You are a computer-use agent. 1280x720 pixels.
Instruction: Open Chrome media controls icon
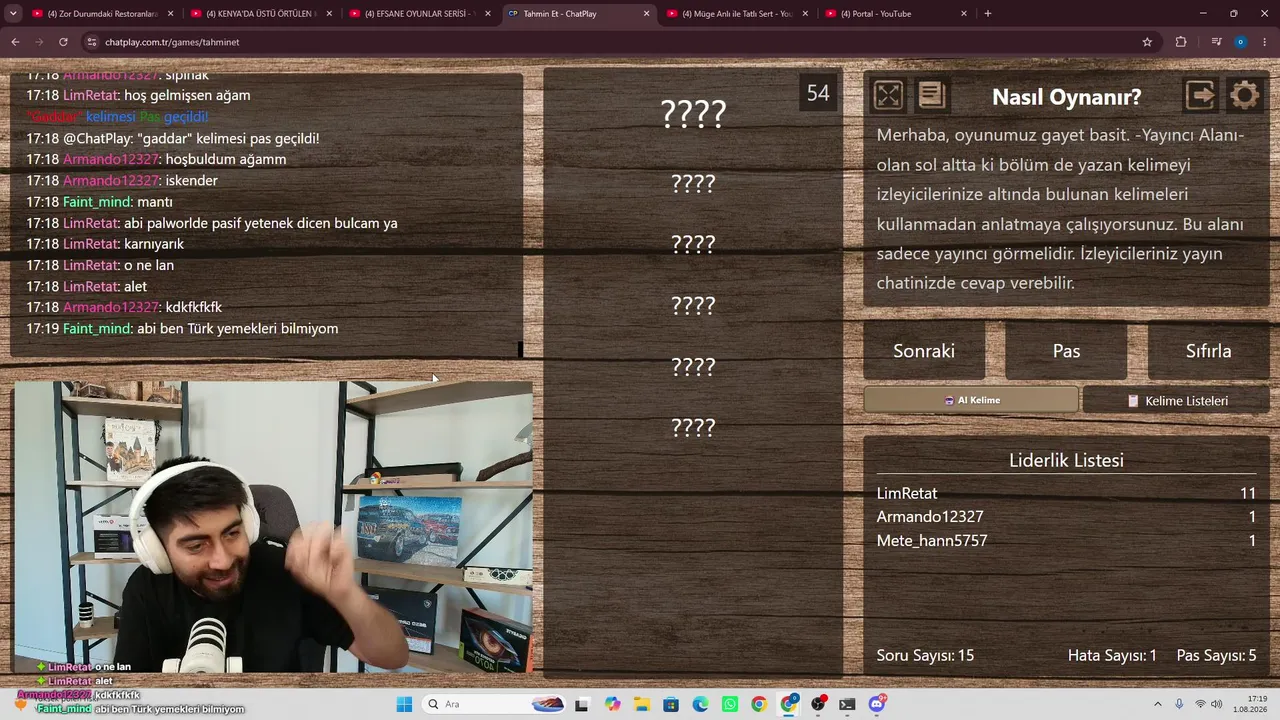tap(1216, 42)
